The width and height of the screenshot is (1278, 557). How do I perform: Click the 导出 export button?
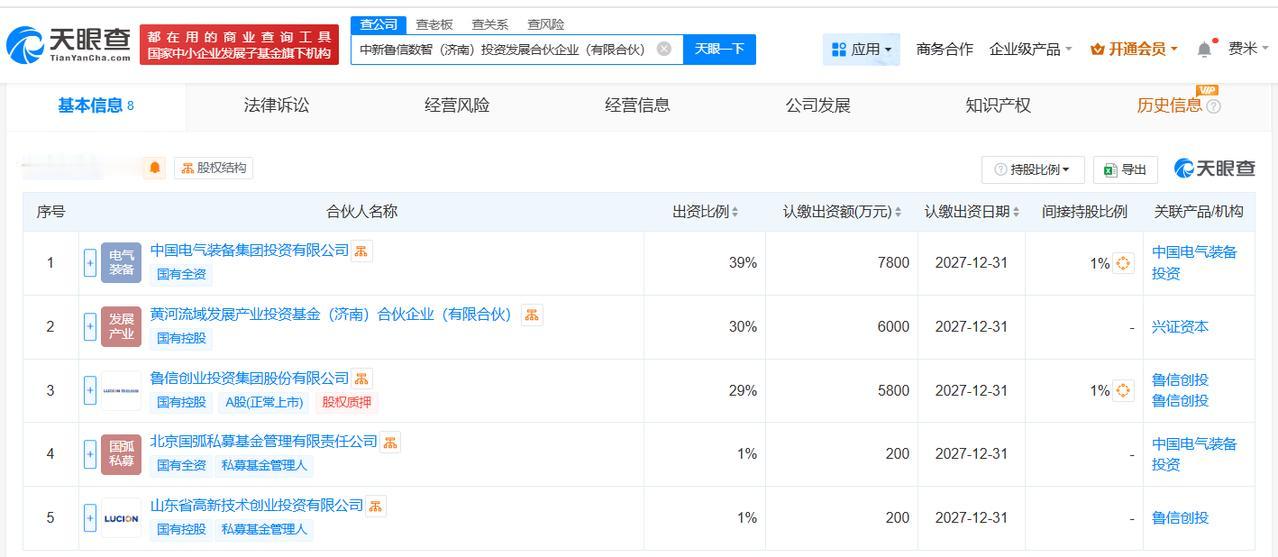tap(1125, 170)
